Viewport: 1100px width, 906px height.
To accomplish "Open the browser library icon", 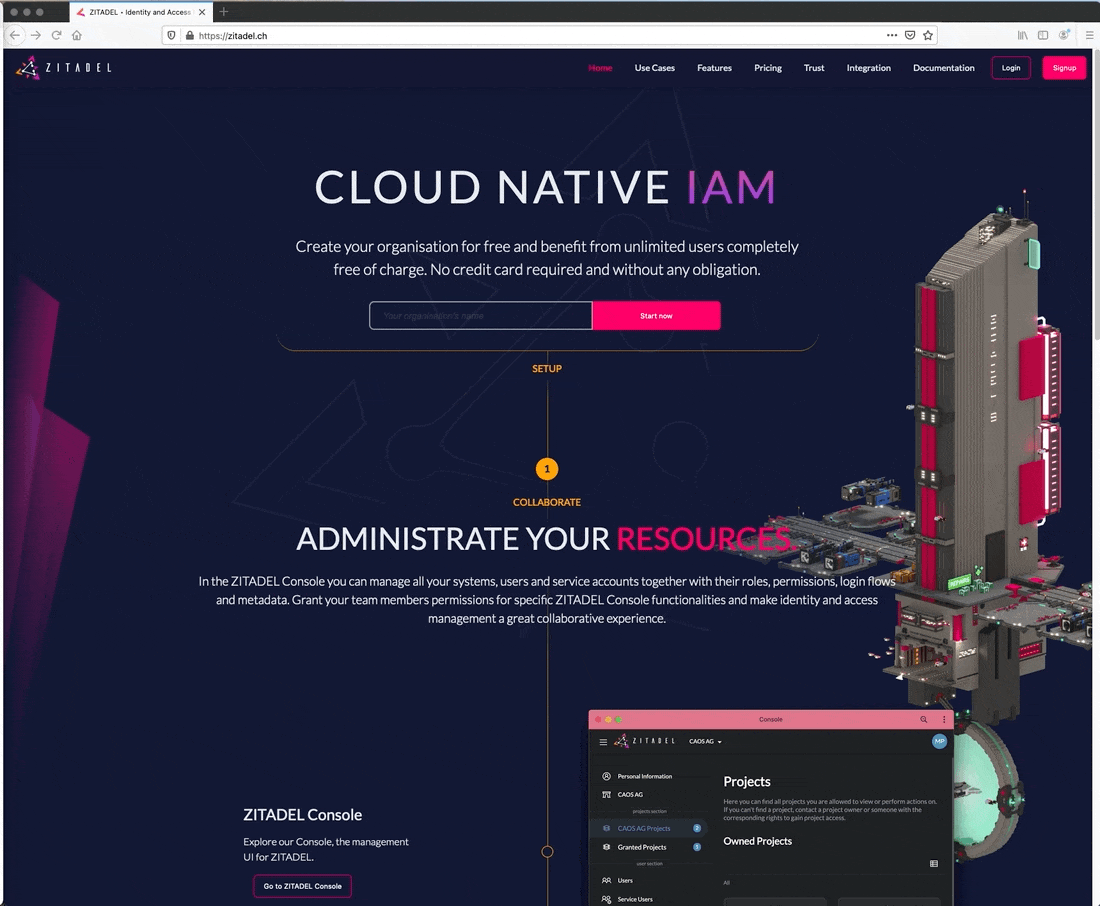I will [x=1022, y=35].
